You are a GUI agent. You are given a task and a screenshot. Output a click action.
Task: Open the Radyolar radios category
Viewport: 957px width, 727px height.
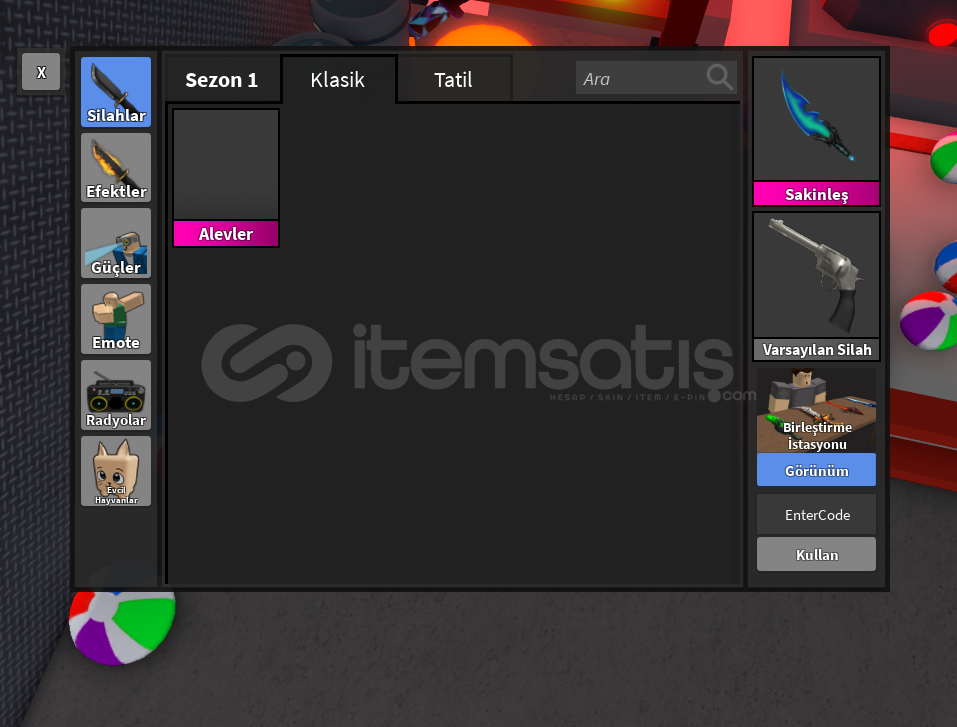point(116,395)
